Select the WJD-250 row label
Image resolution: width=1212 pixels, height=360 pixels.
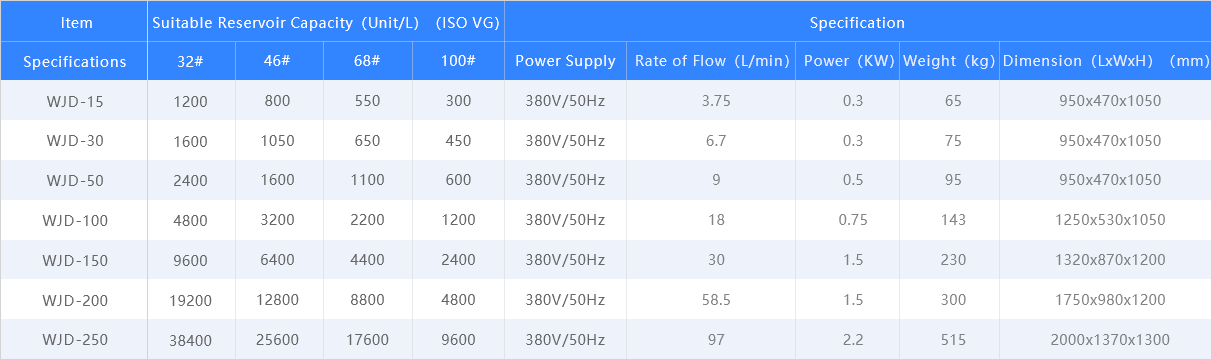coord(75,340)
